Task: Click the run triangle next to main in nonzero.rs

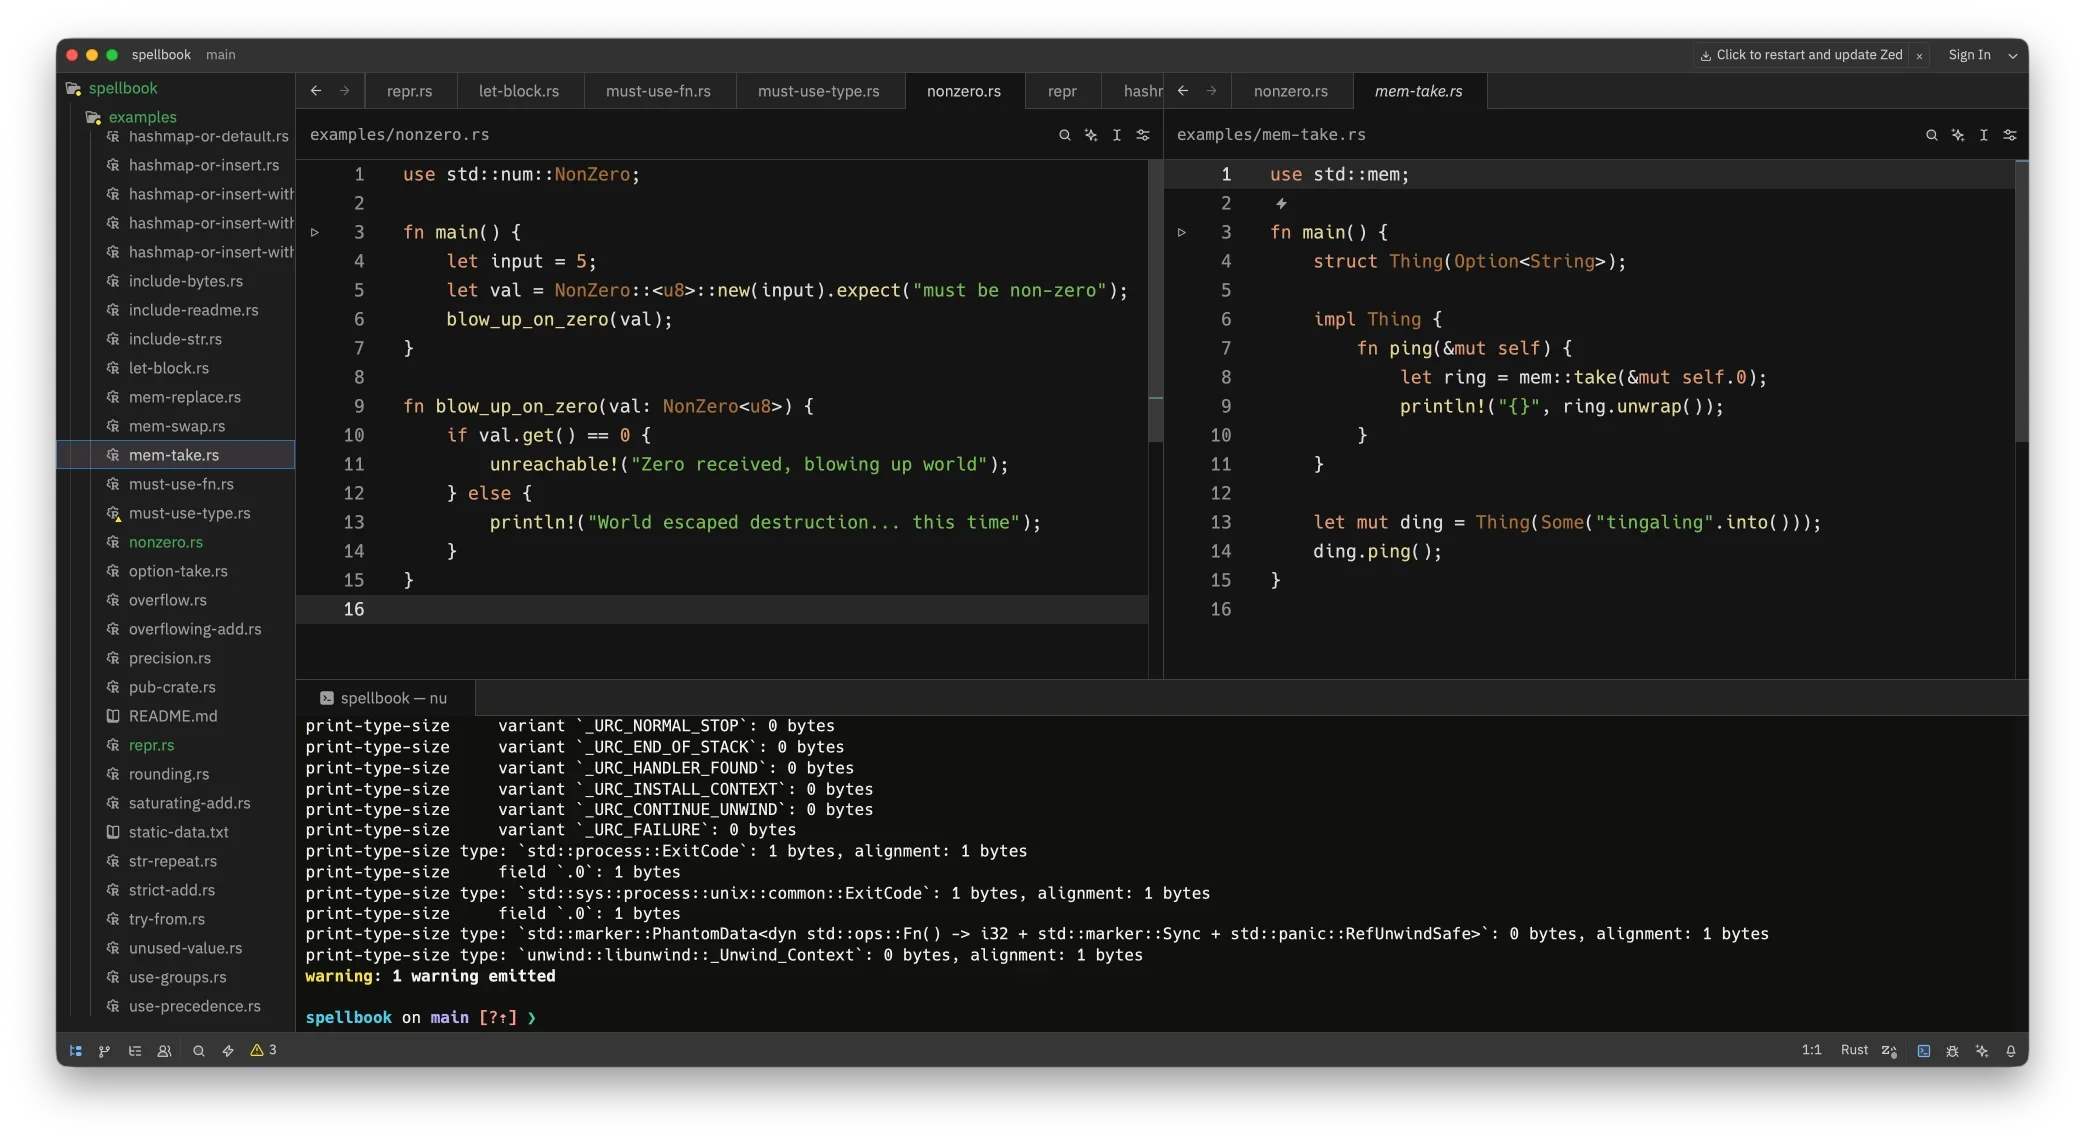Action: [315, 232]
